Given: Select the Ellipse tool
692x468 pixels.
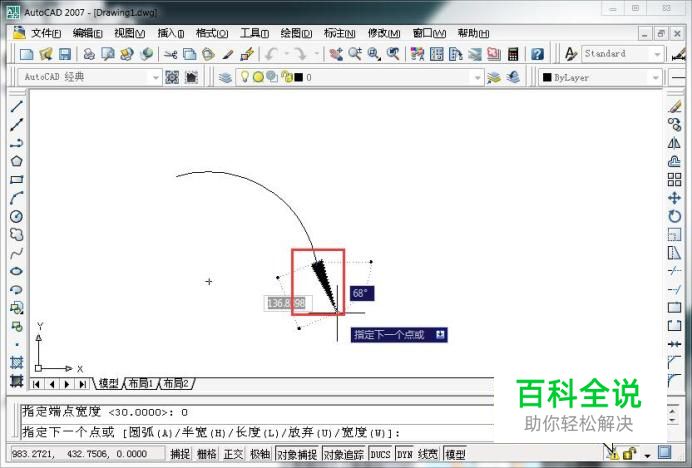Looking at the screenshot, I should [x=17, y=271].
